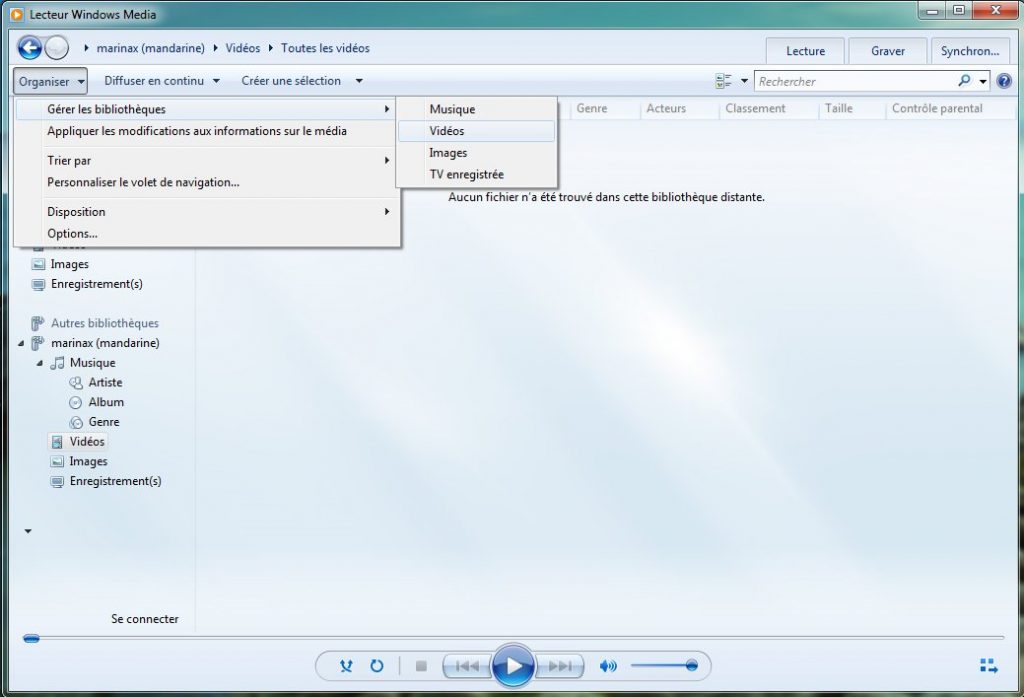The width and height of the screenshot is (1024, 697).
Task: Click the Genre column header
Action: pos(592,108)
